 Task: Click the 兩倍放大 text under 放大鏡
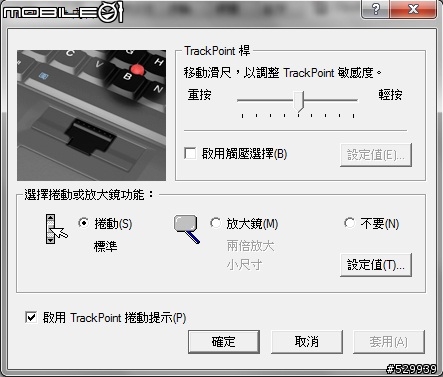250,246
